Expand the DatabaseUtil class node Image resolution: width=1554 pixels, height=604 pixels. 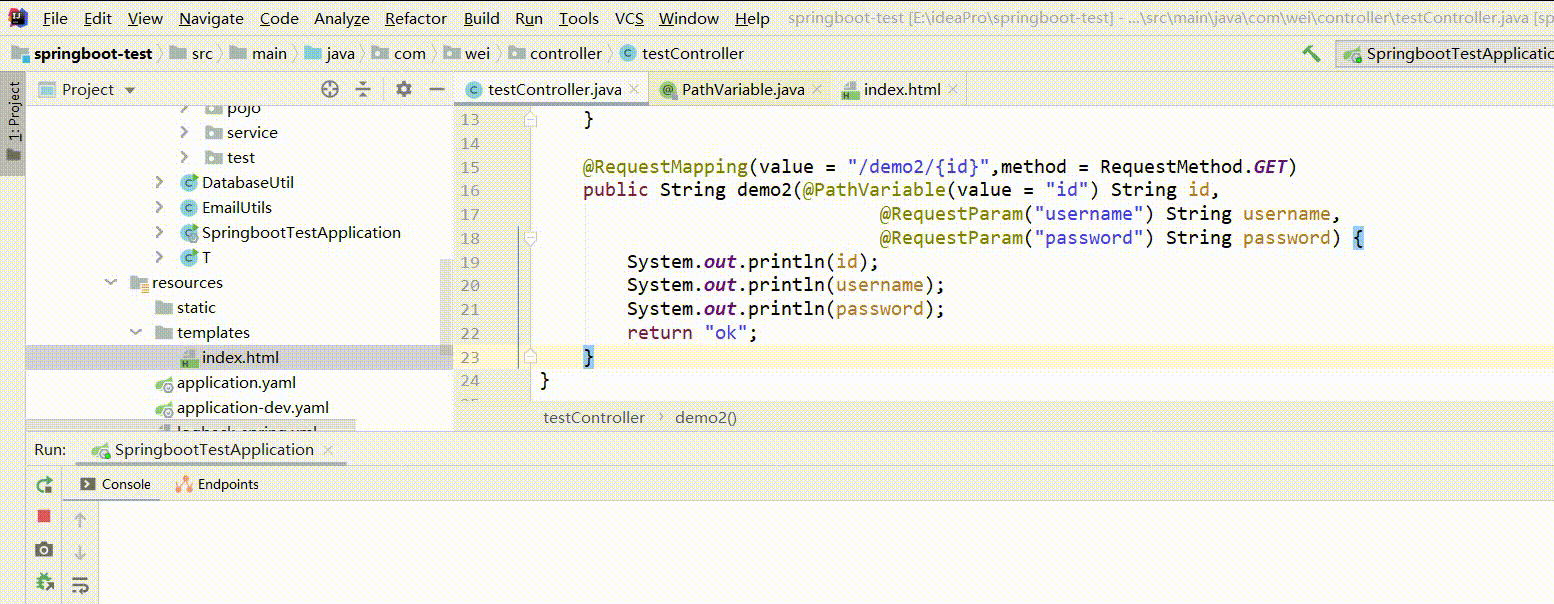[x=160, y=182]
